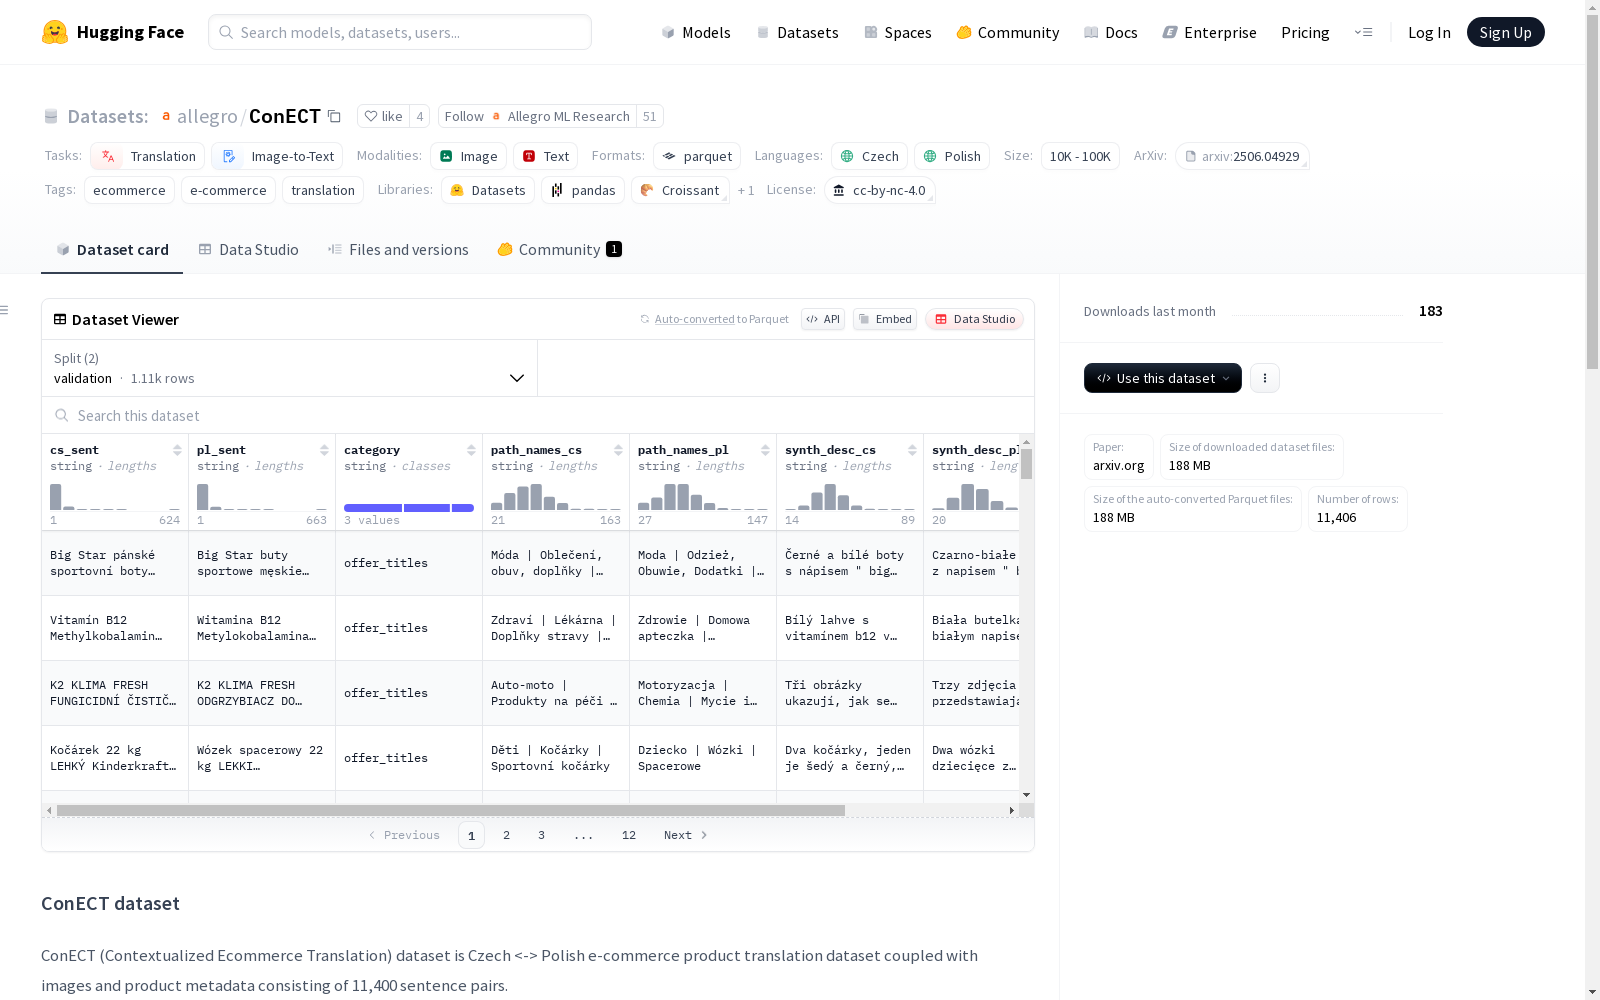Open the cc-by-nc-4.0 license tag
1600x1000 pixels.
pyautogui.click(x=880, y=190)
